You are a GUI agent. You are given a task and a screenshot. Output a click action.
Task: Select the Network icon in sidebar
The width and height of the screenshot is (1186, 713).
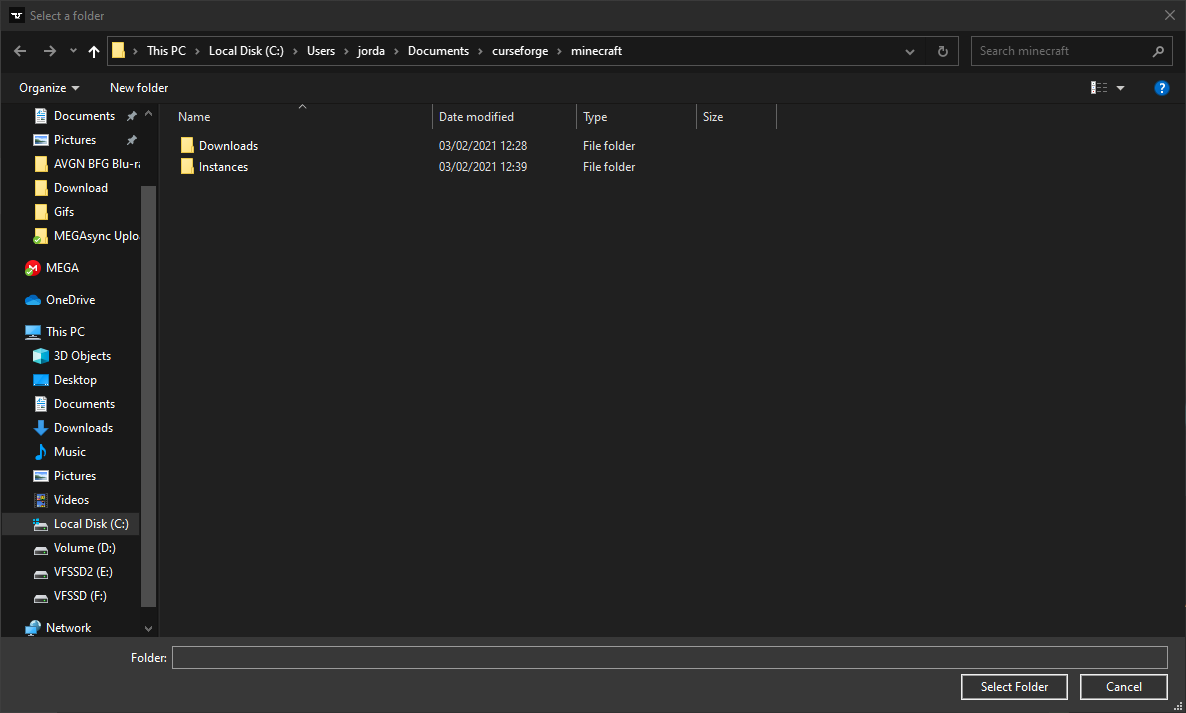(33, 628)
